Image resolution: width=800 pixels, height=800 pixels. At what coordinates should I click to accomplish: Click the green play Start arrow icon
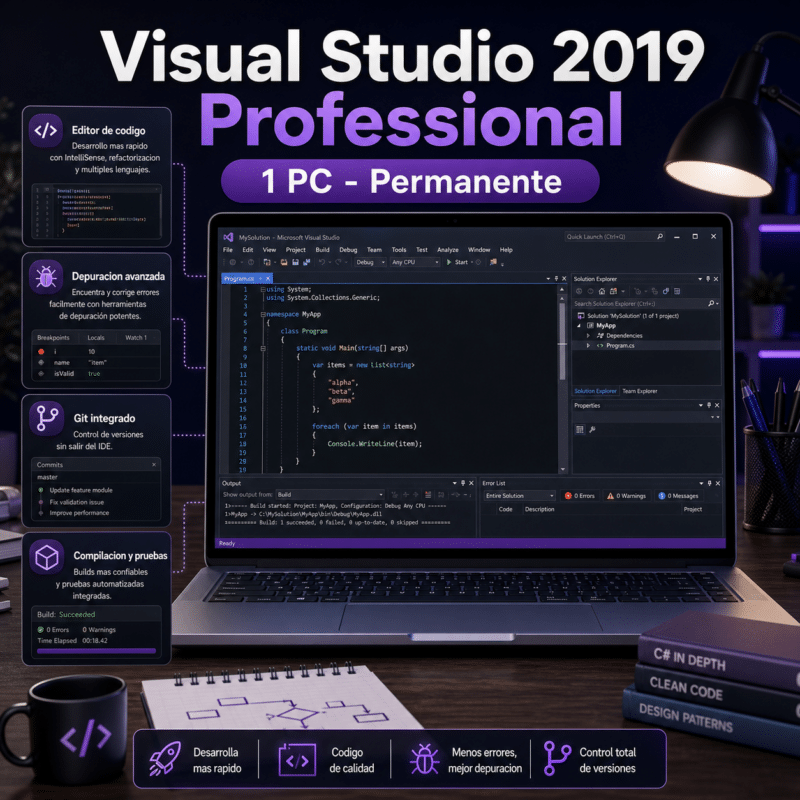tap(449, 262)
